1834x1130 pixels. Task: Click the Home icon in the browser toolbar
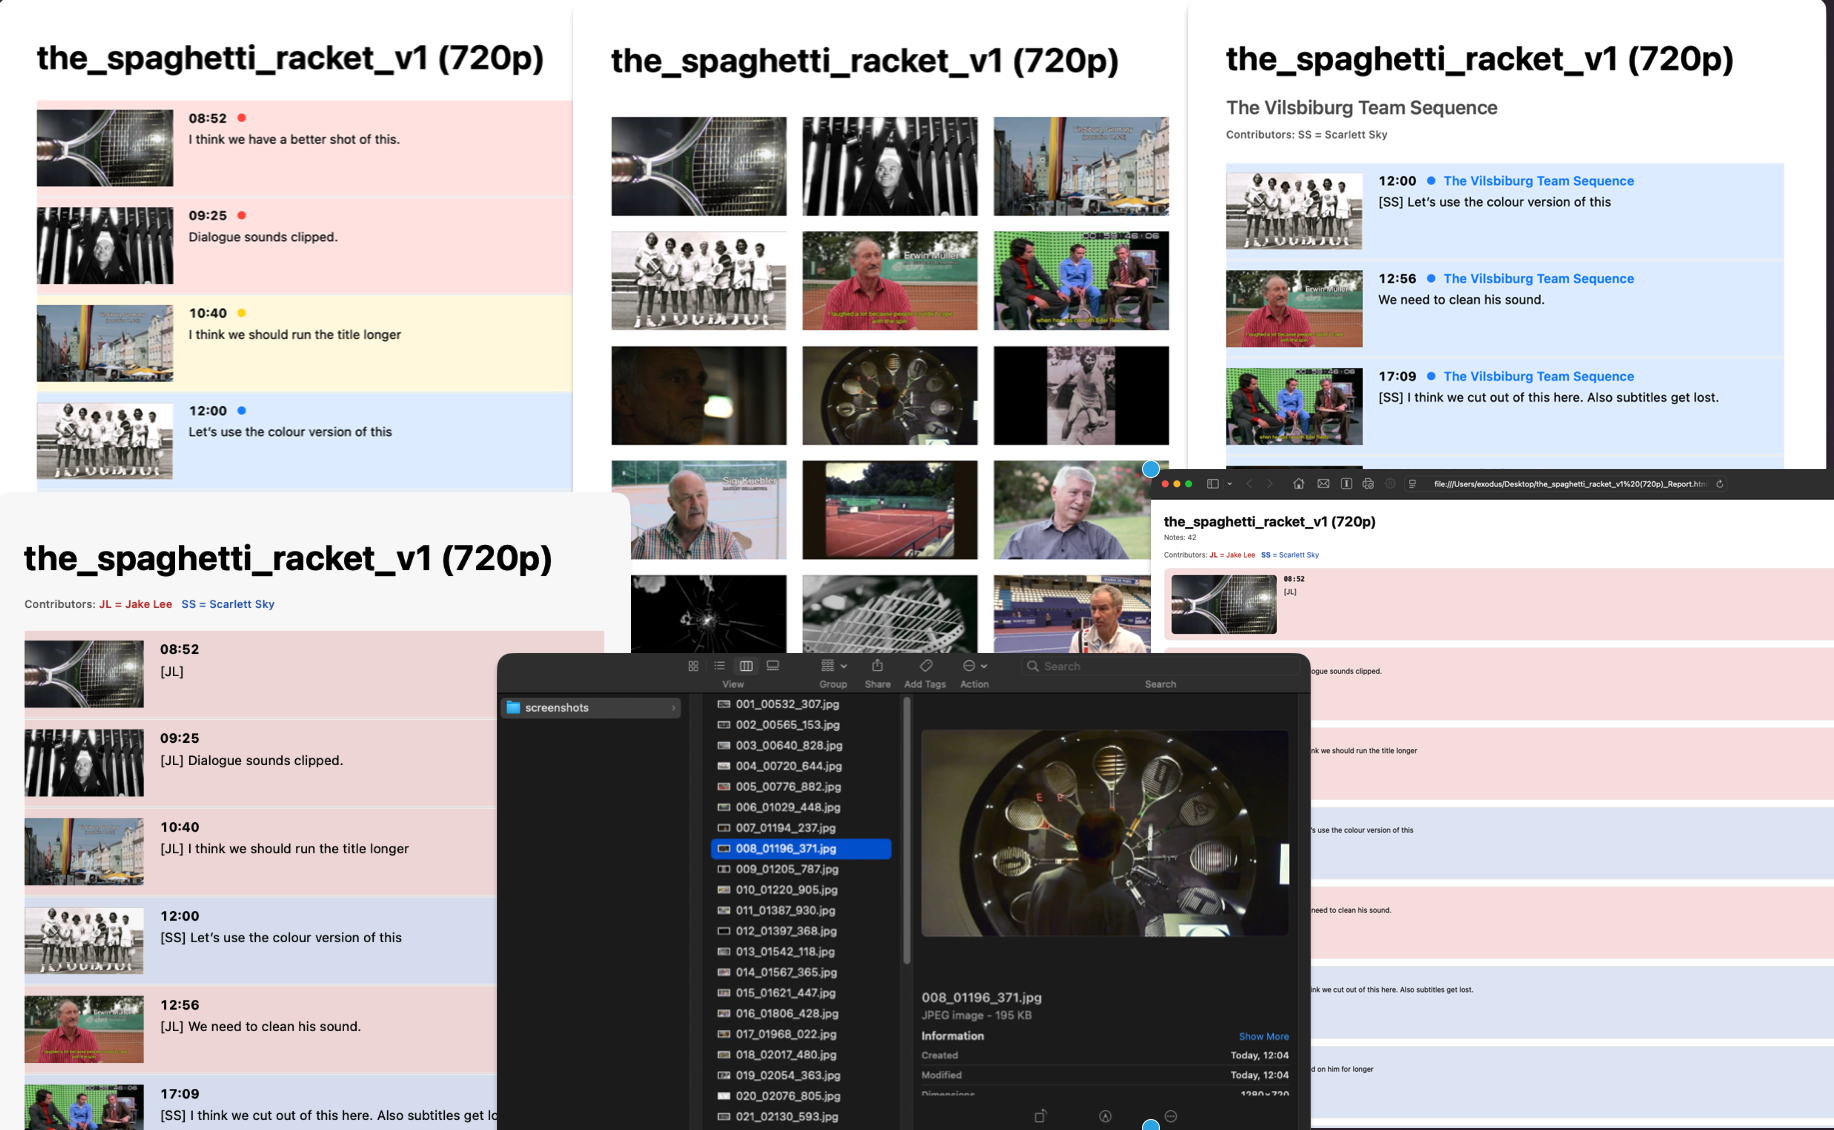pyautogui.click(x=1299, y=484)
